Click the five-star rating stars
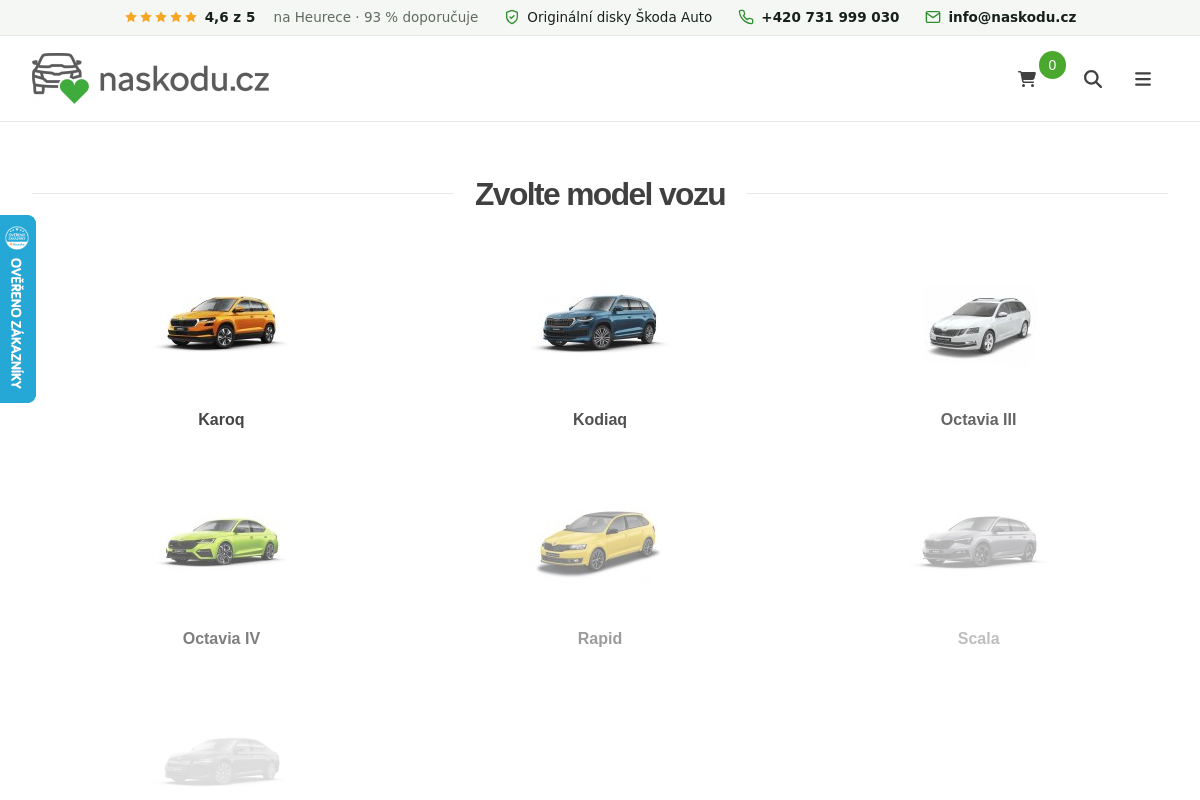This screenshot has width=1200, height=800. tap(161, 17)
